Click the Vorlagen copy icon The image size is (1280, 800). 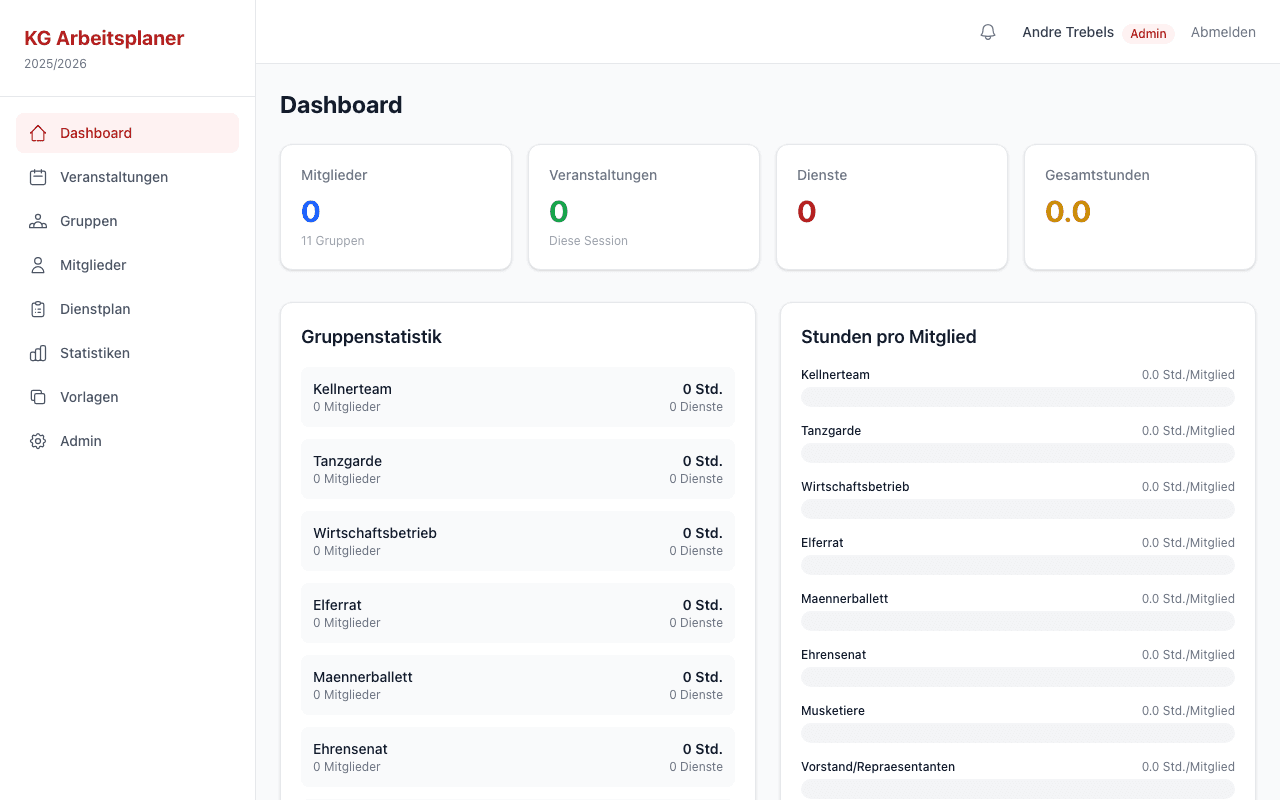point(38,397)
